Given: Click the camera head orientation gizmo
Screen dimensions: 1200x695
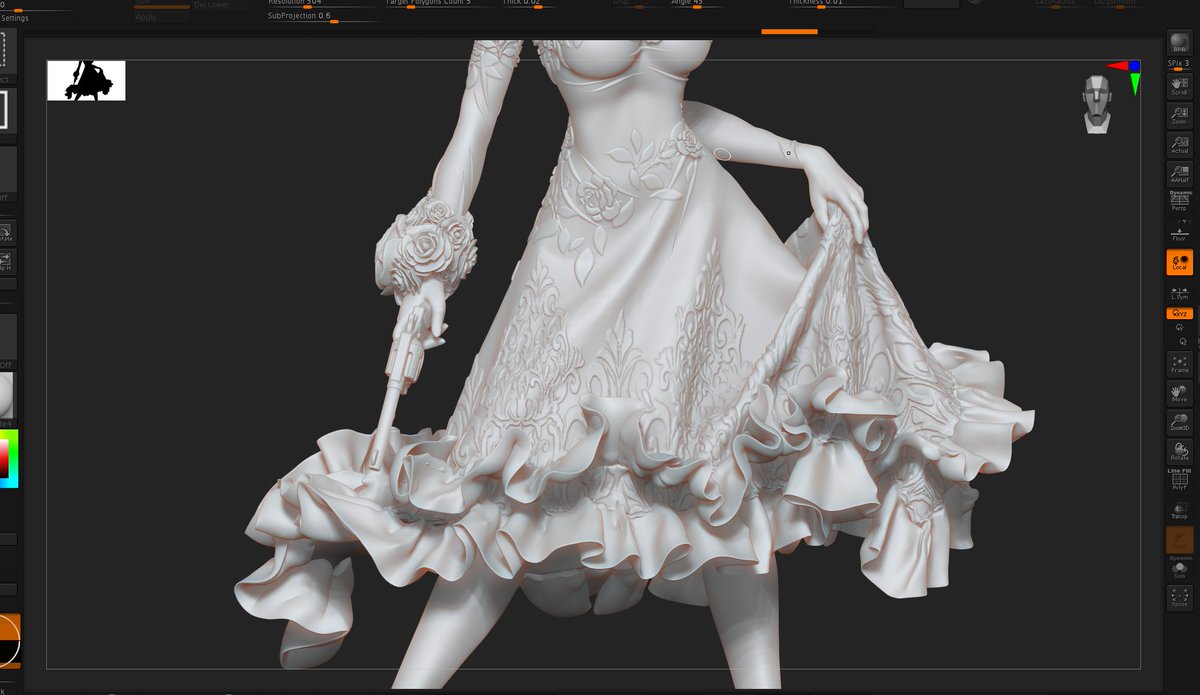Looking at the screenshot, I should [1097, 105].
